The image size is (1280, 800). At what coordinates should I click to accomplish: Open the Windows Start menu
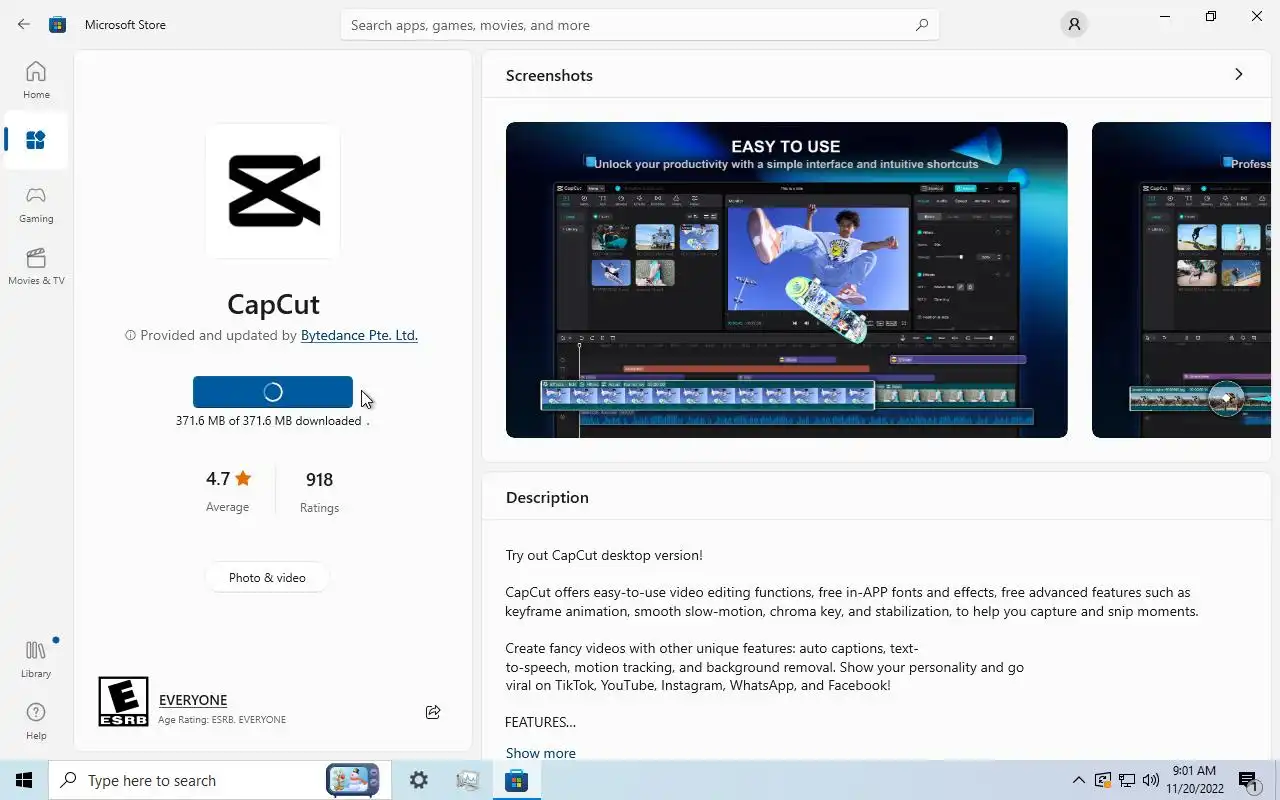point(24,780)
